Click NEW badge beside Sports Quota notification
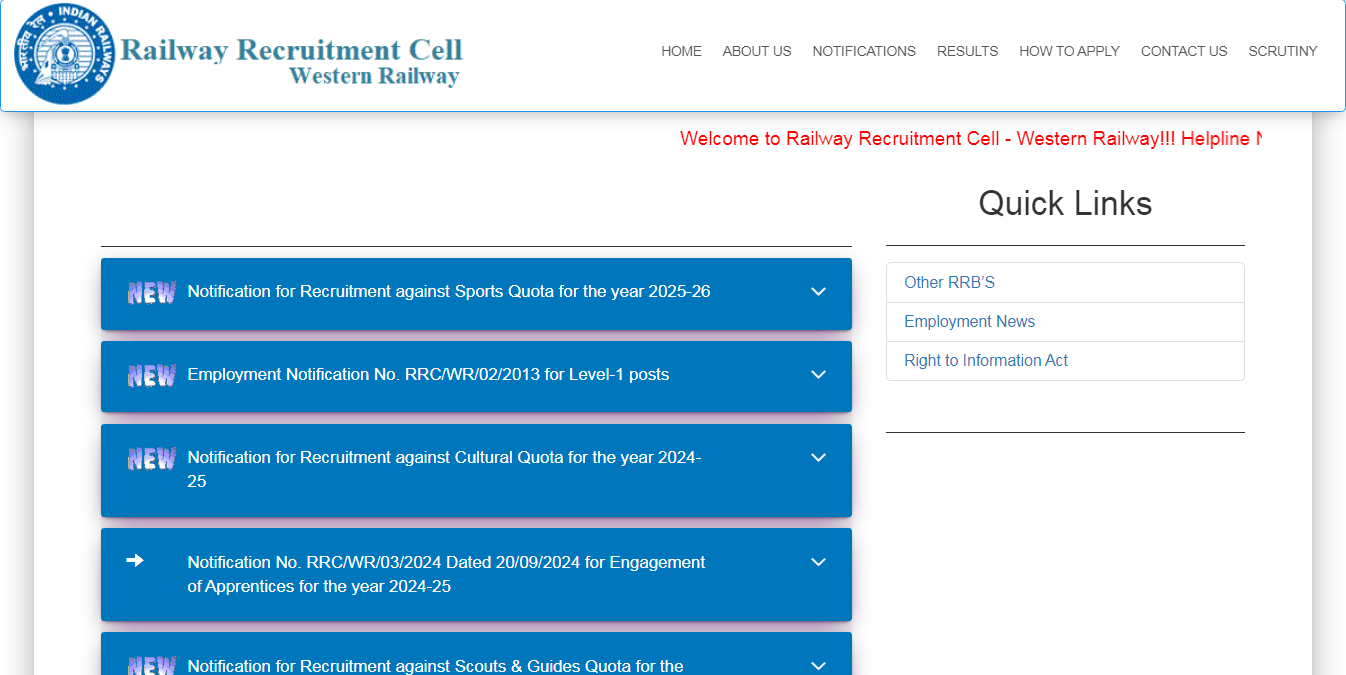The image size is (1346, 675). point(151,293)
